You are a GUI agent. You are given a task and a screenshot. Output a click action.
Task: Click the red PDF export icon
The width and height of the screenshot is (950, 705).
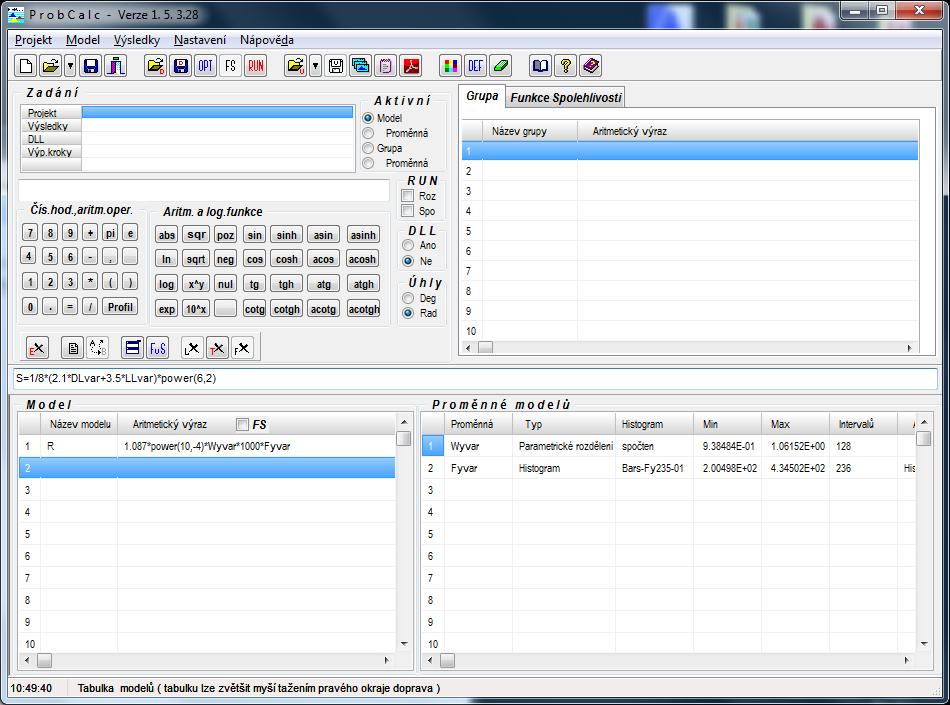[x=411, y=65]
